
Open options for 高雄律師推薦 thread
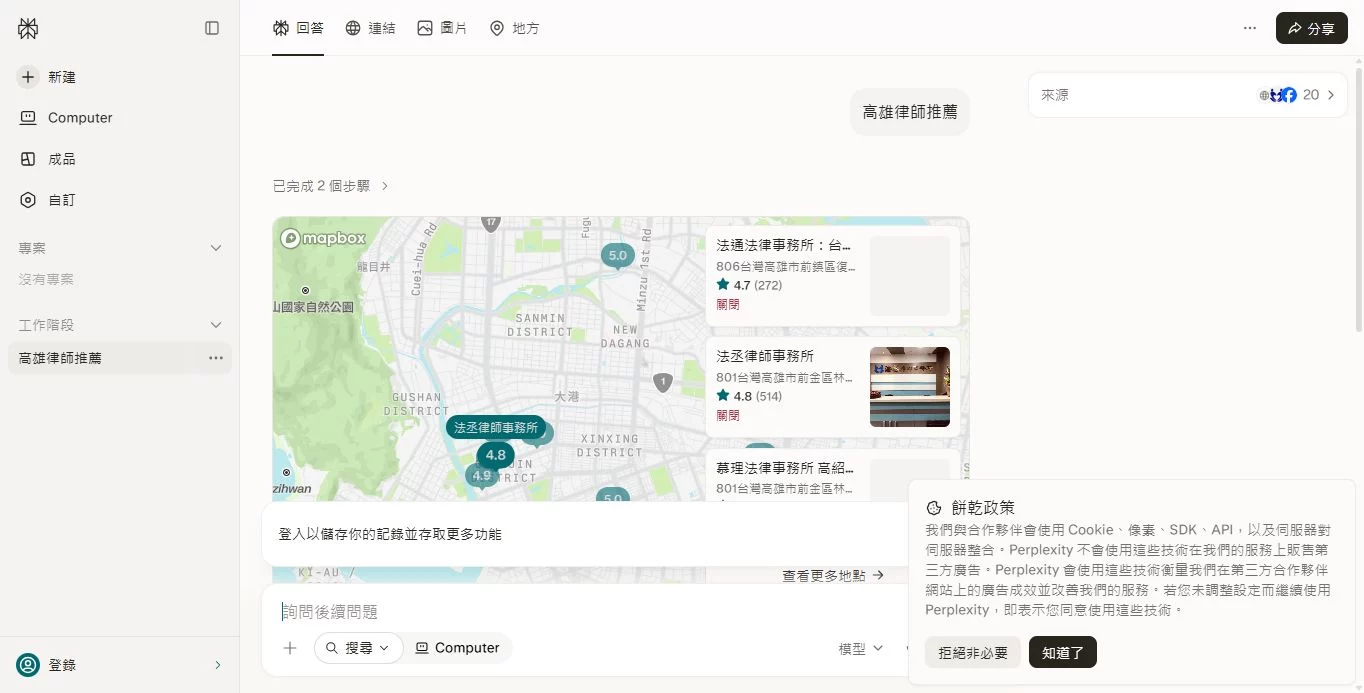click(216, 358)
